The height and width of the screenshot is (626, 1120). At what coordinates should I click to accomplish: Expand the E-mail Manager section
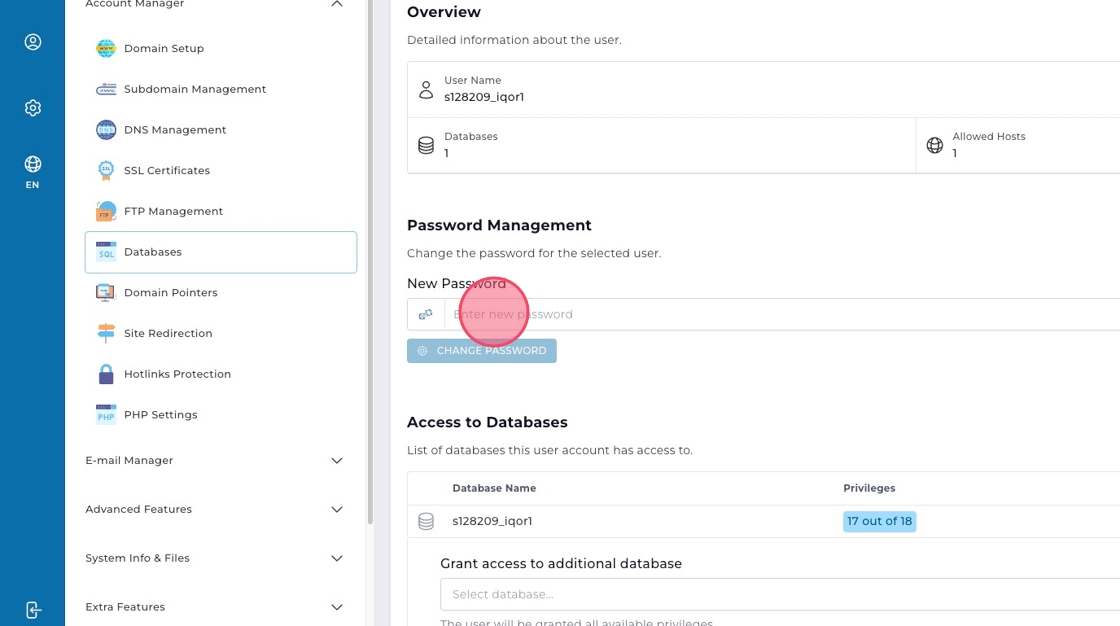click(337, 461)
